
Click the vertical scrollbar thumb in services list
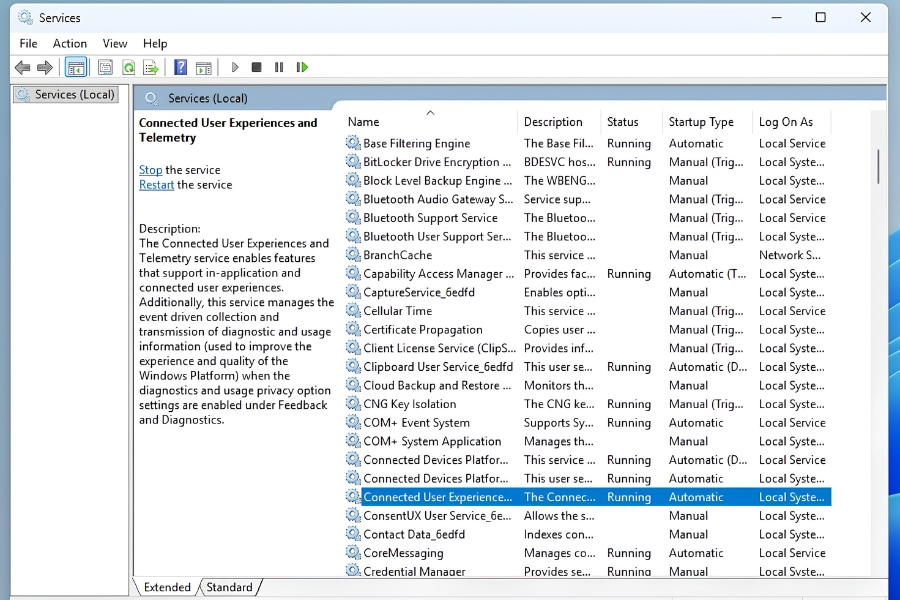click(x=879, y=167)
